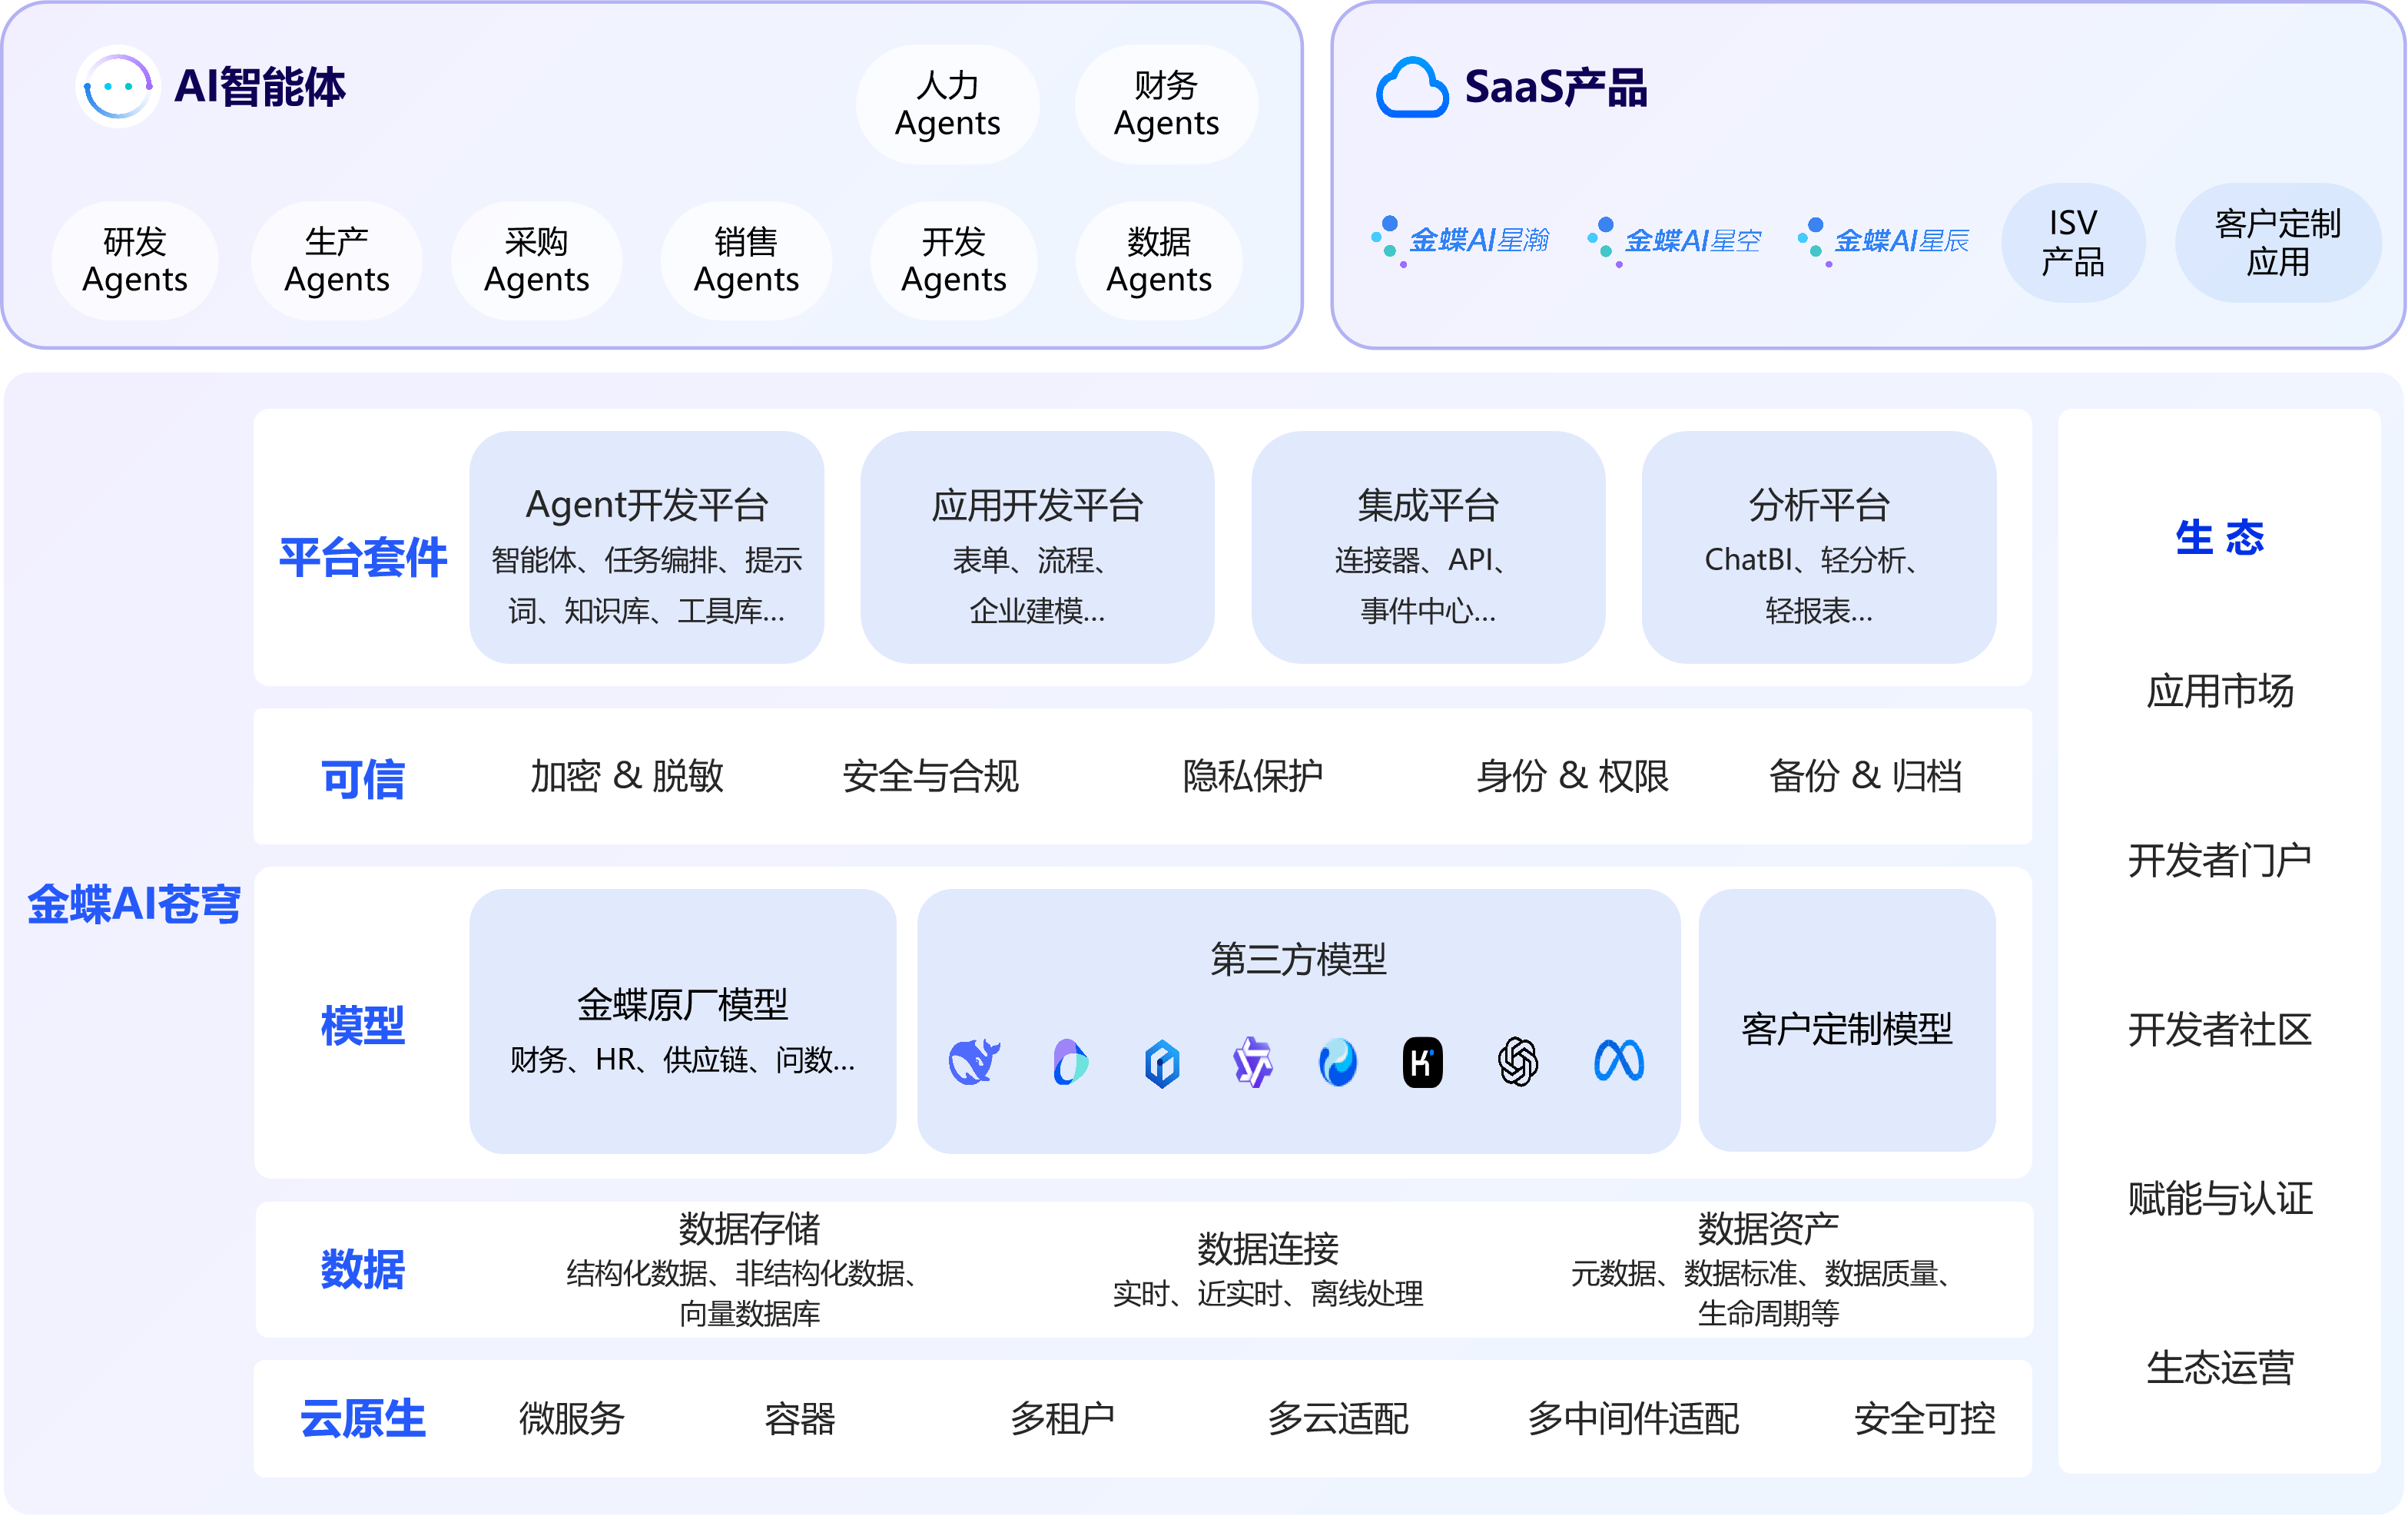This screenshot has width=2408, height=1519.
Task: Click 多云适配 text
Action: coord(1338,1418)
